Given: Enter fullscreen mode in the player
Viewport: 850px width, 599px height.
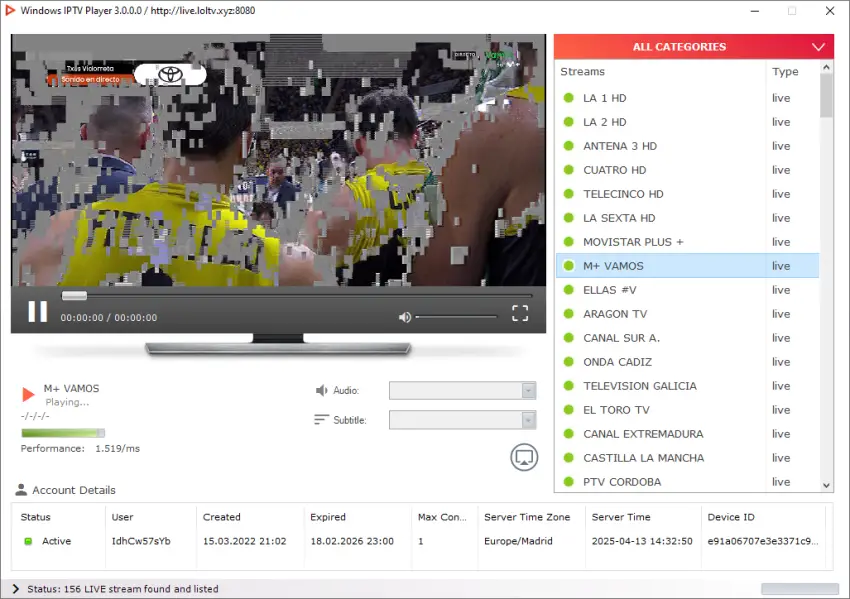Looking at the screenshot, I should (x=520, y=313).
